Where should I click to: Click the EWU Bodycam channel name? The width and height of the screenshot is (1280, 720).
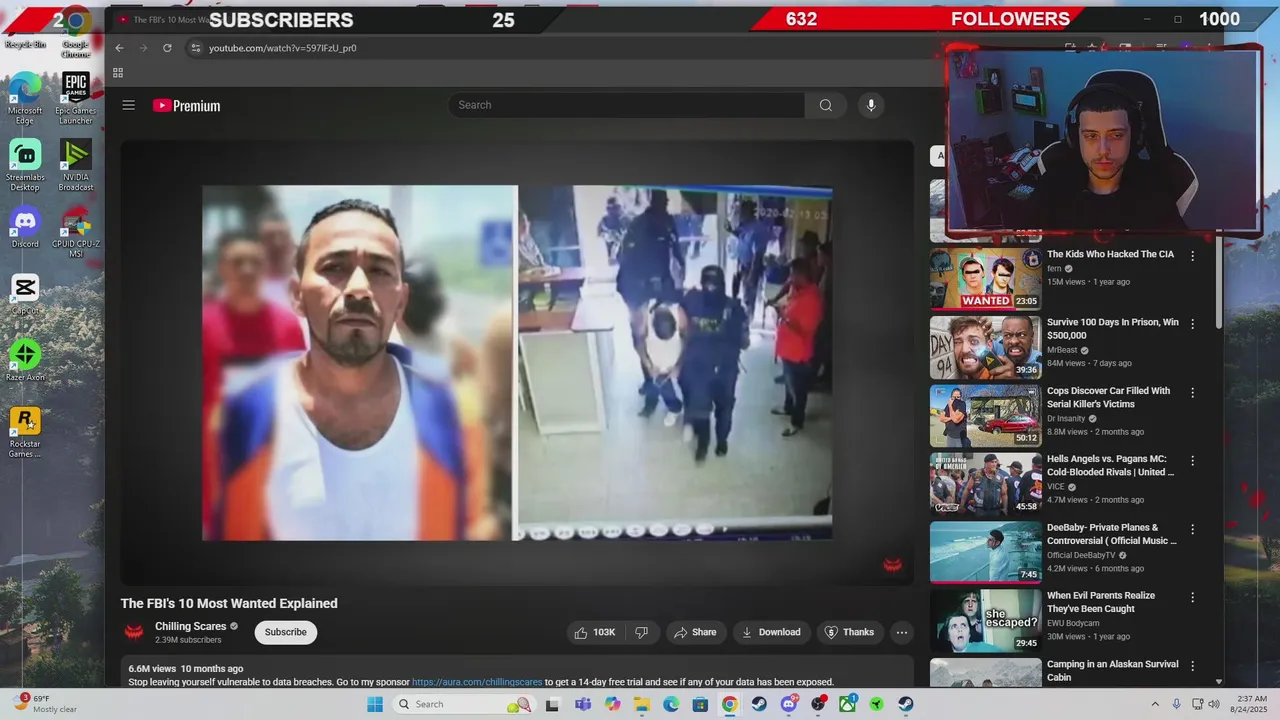1073,623
